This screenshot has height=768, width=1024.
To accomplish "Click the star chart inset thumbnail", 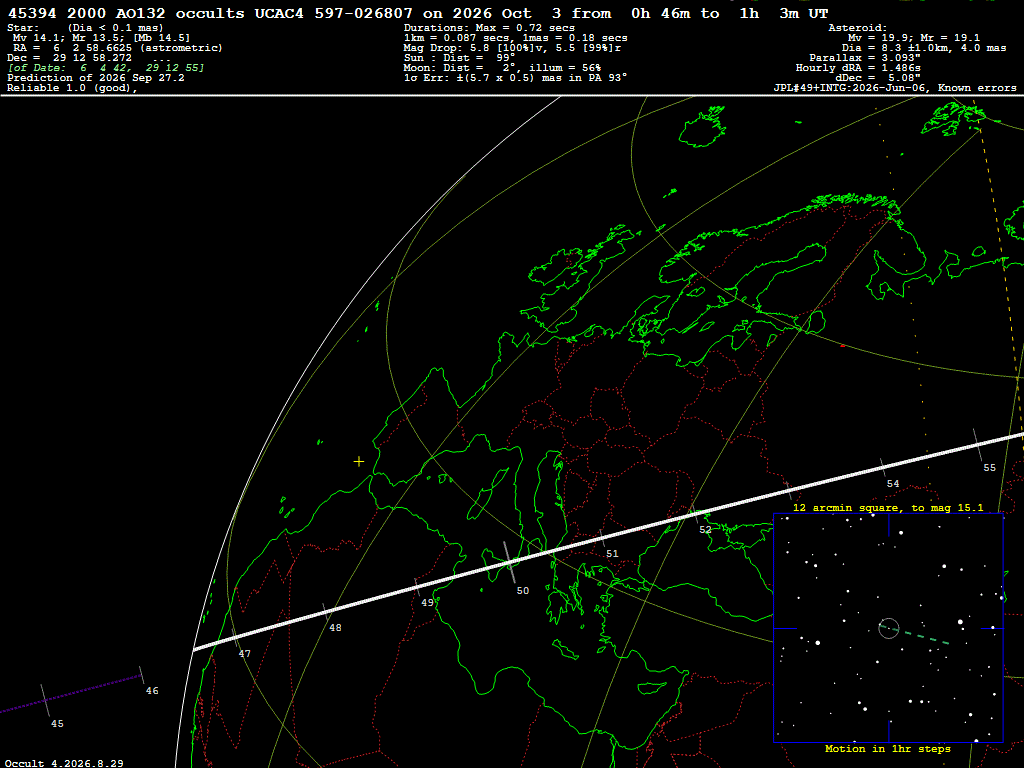I will coord(888,628).
